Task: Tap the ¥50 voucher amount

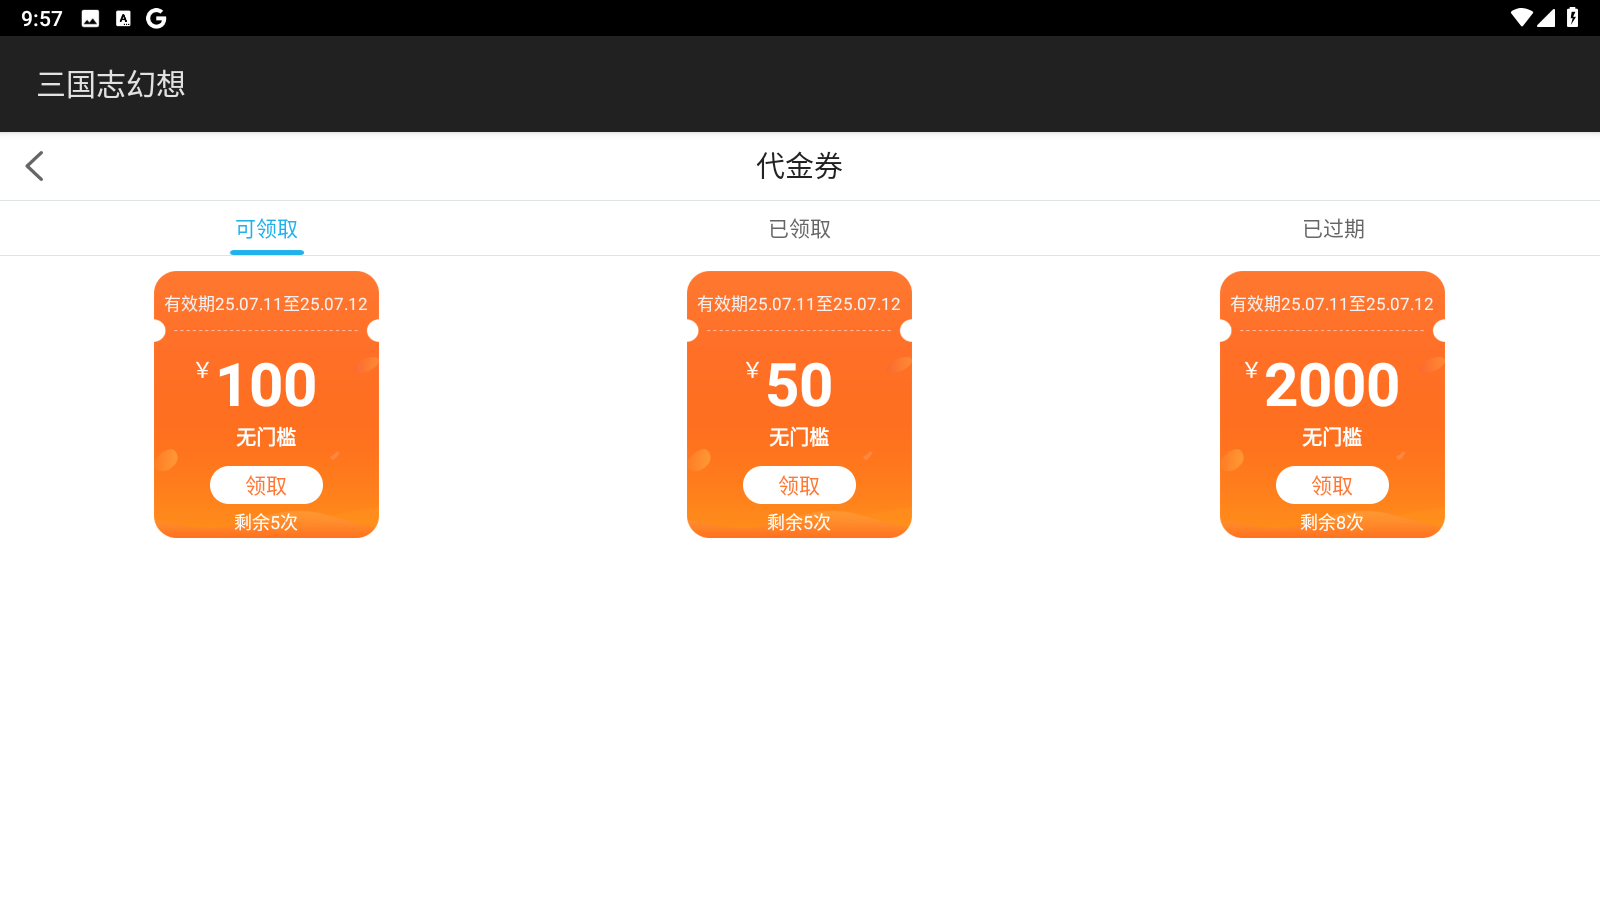Action: [790, 385]
